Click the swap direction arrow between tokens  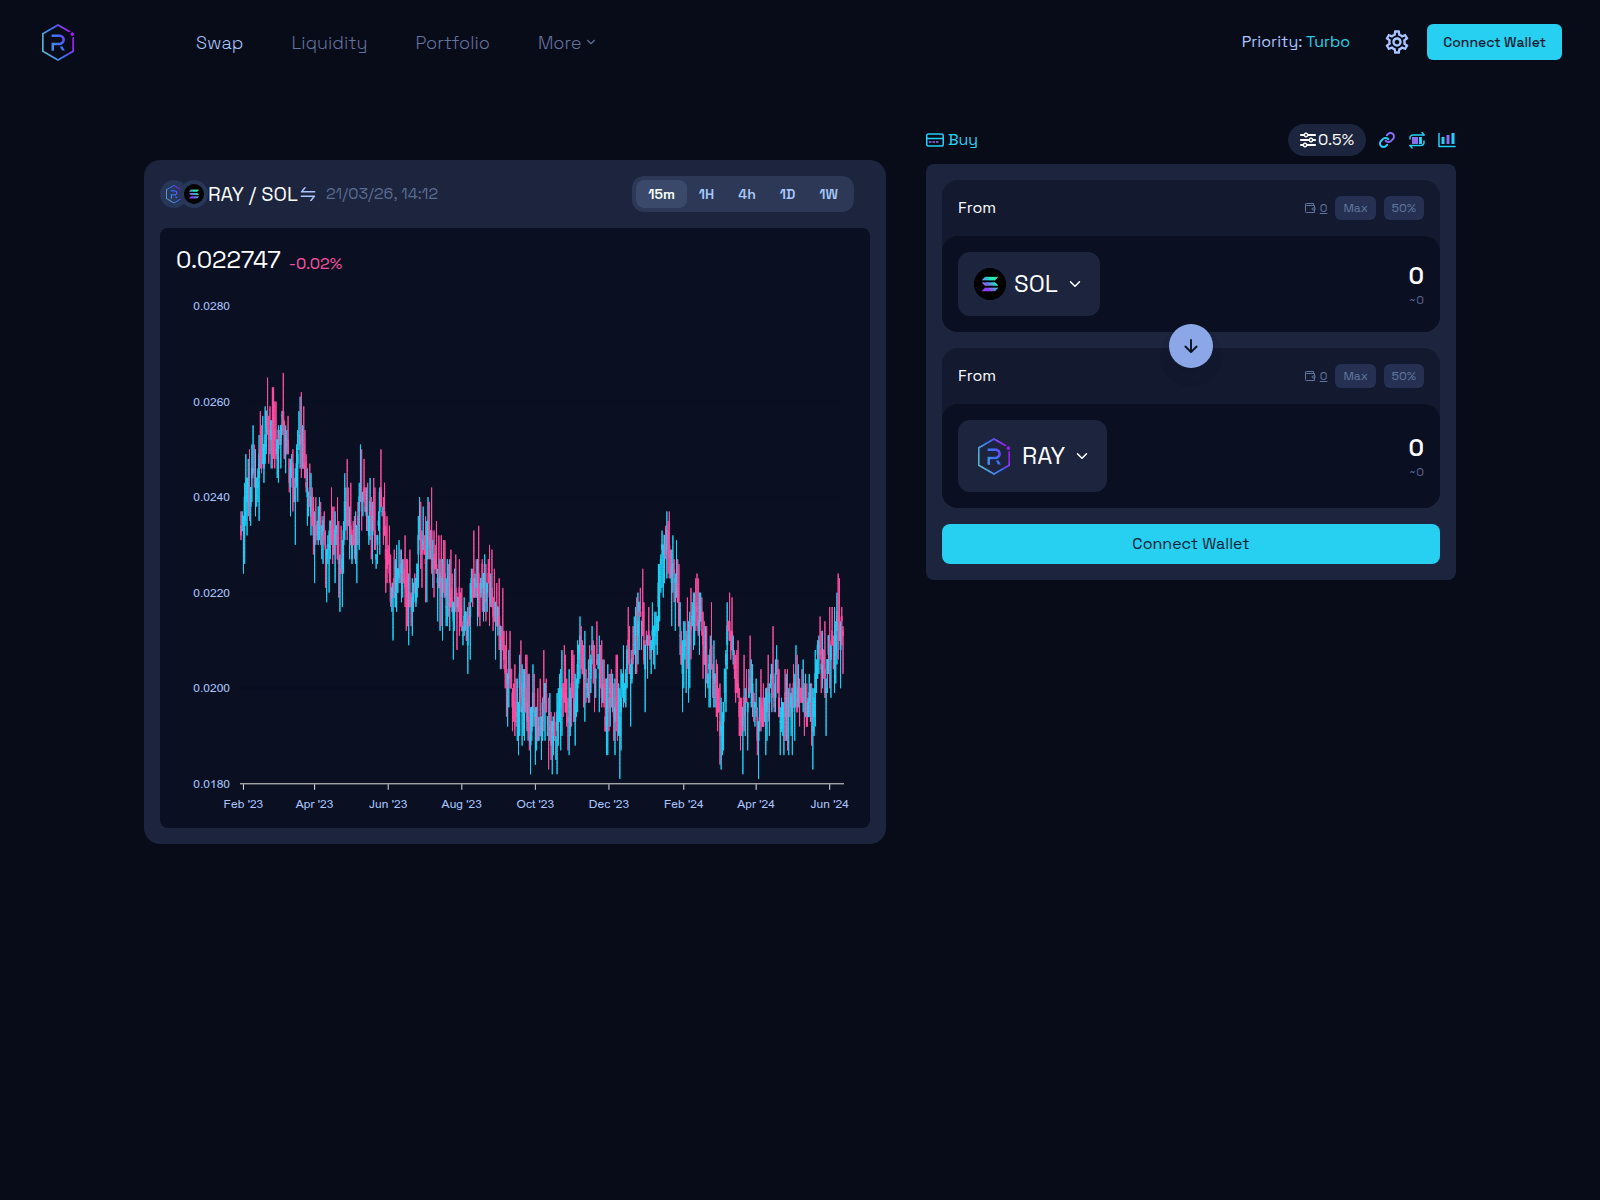1190,346
